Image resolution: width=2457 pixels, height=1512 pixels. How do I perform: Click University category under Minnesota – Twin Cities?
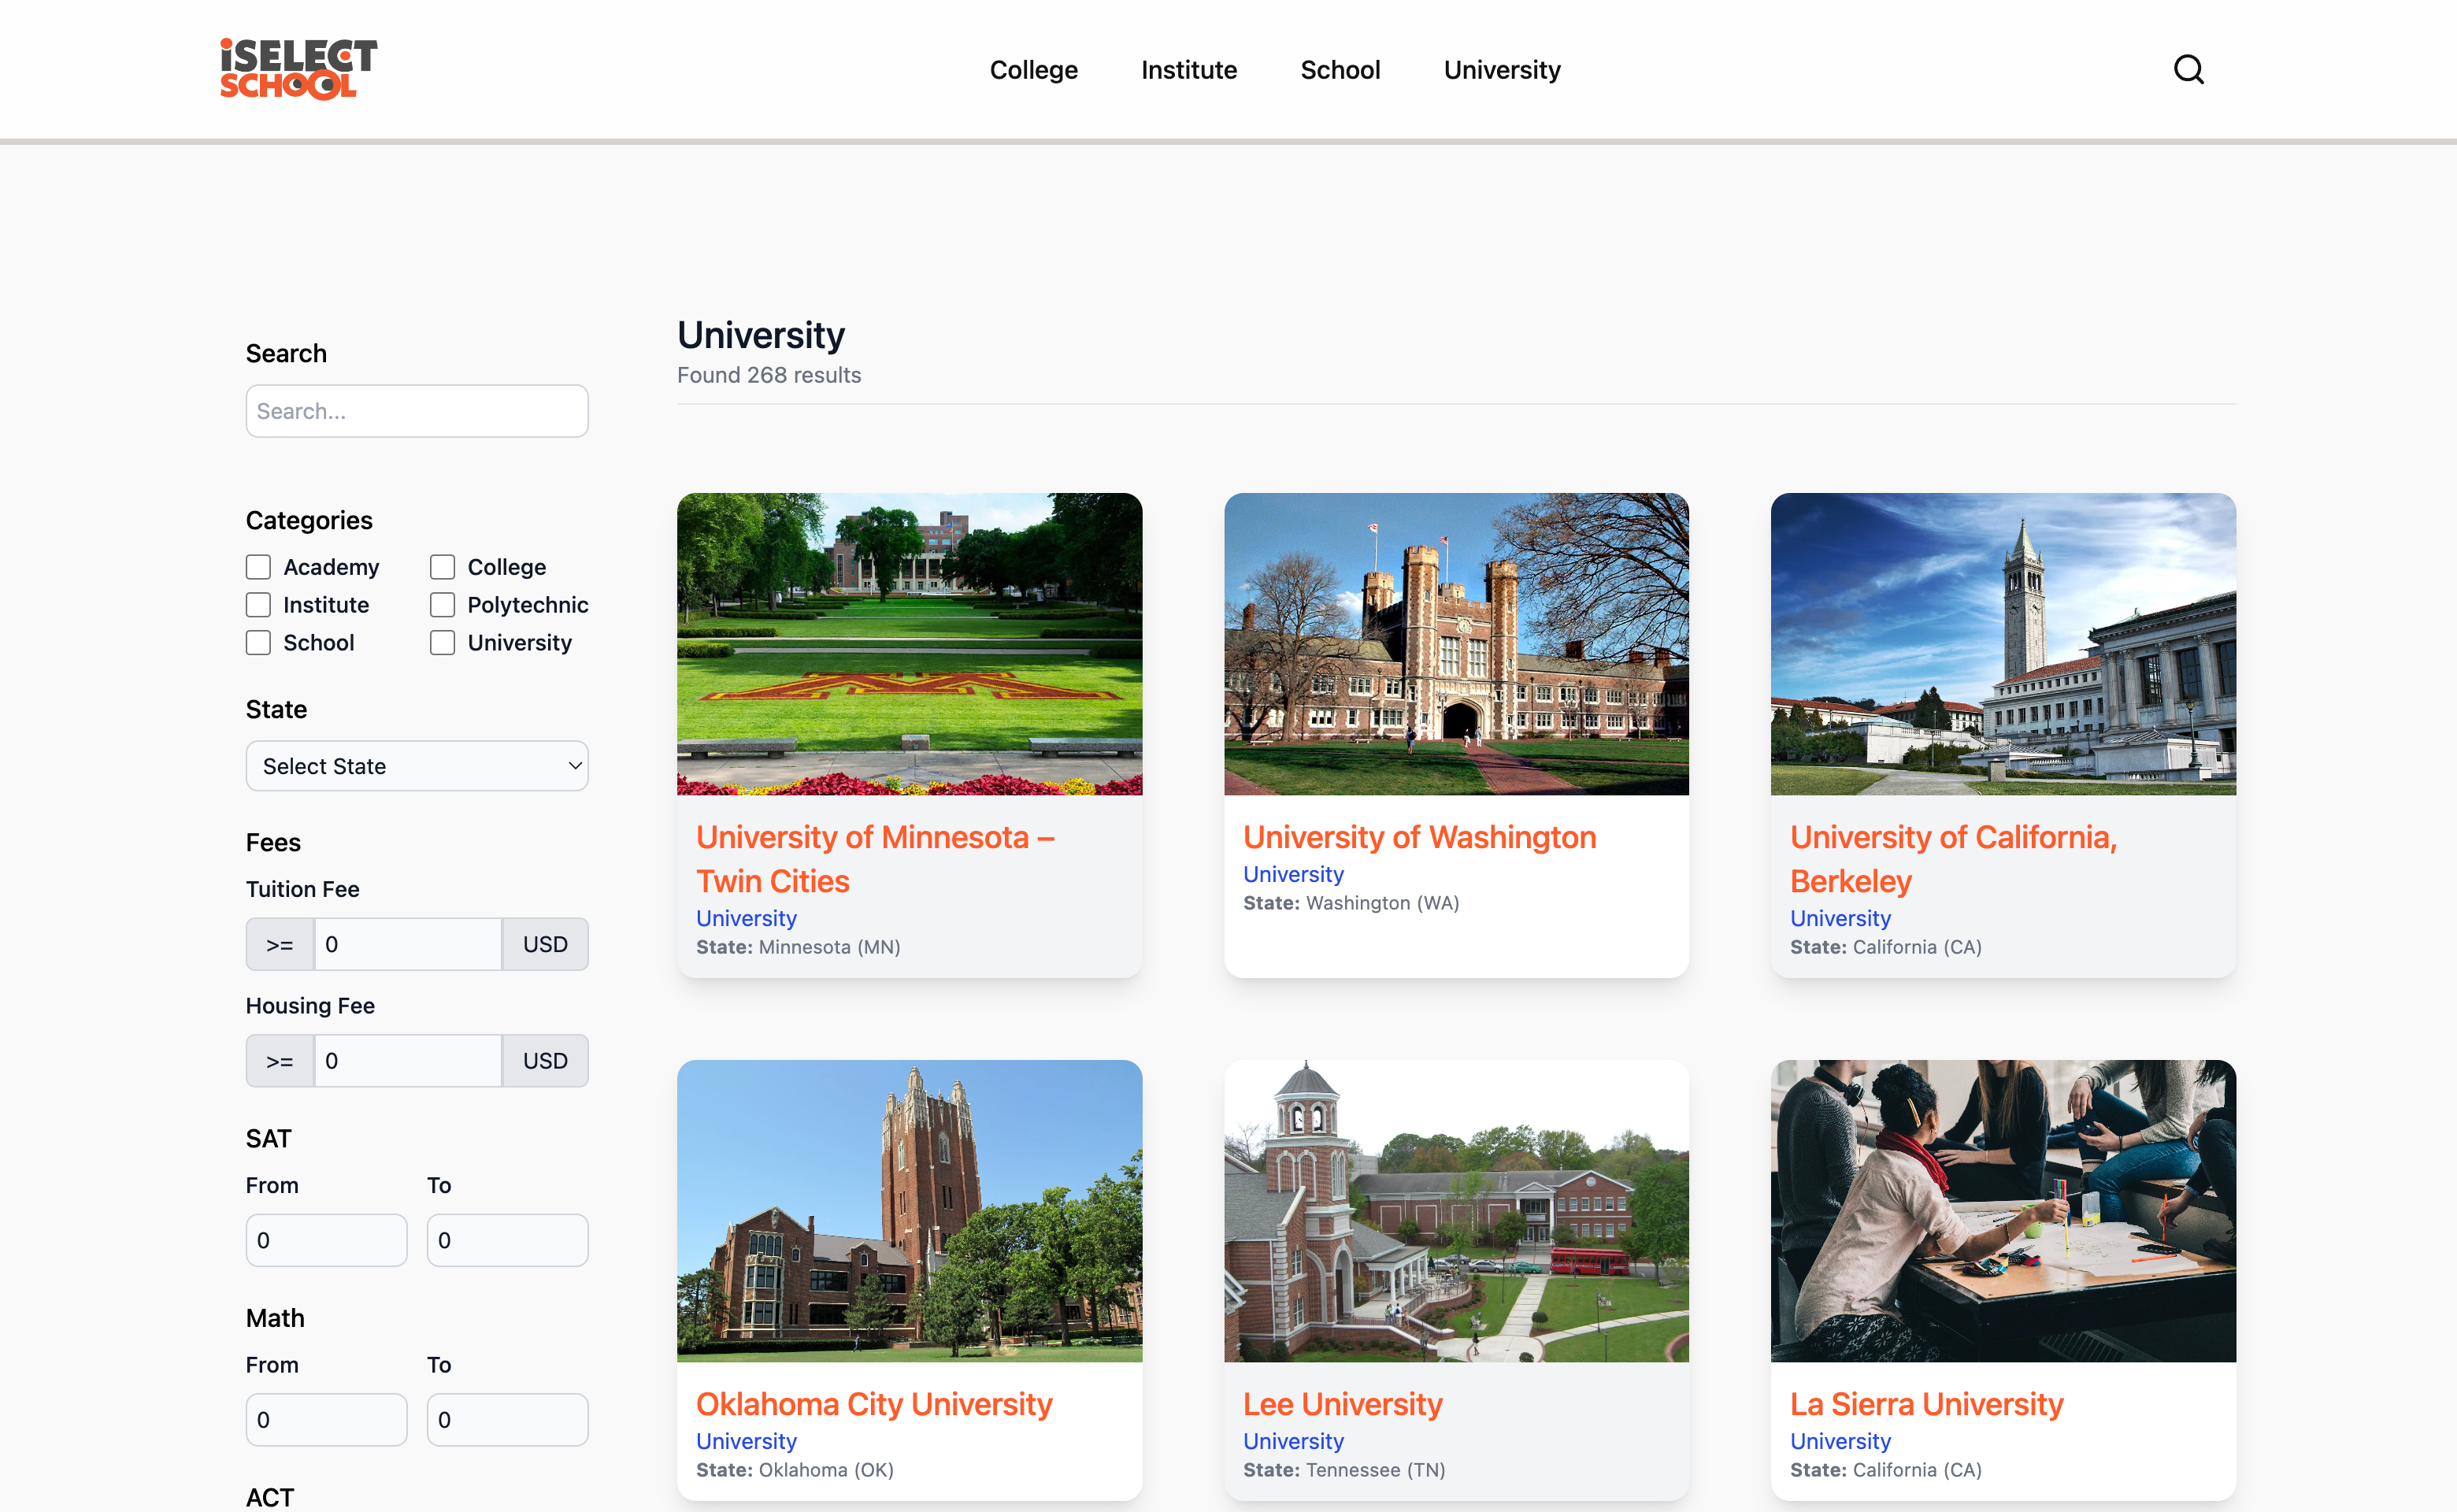click(x=746, y=918)
